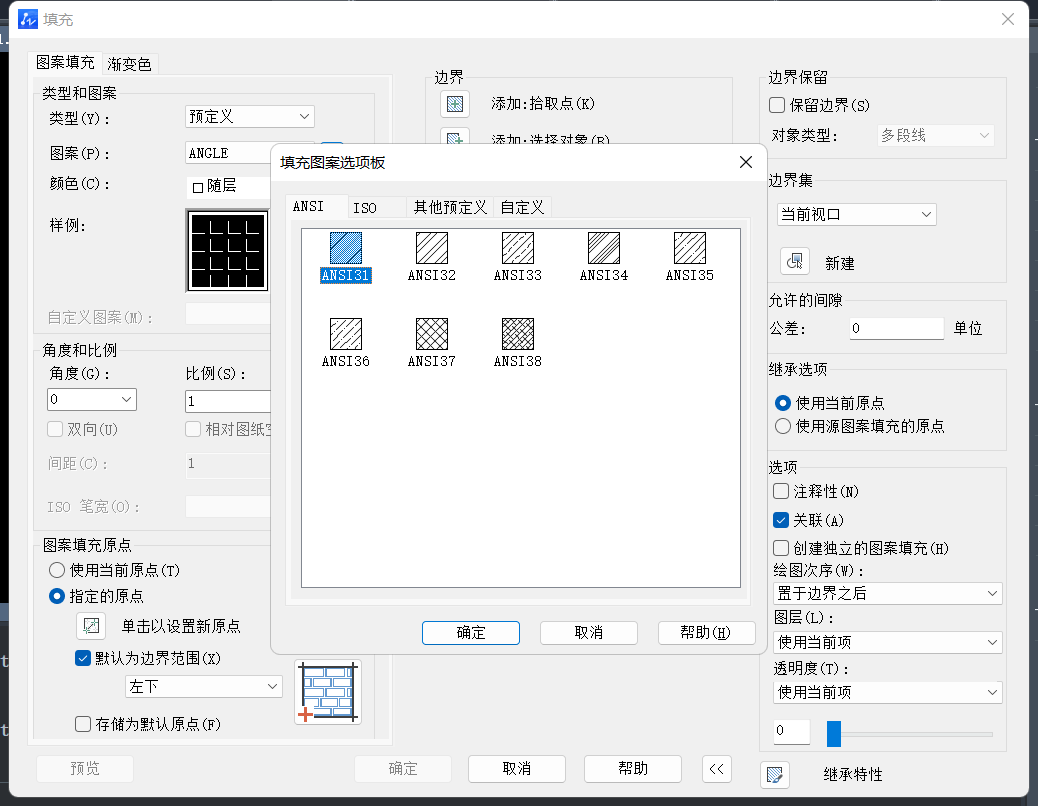Open the draw order dropdown
This screenshot has width=1038, height=806.
pyautogui.click(x=888, y=594)
